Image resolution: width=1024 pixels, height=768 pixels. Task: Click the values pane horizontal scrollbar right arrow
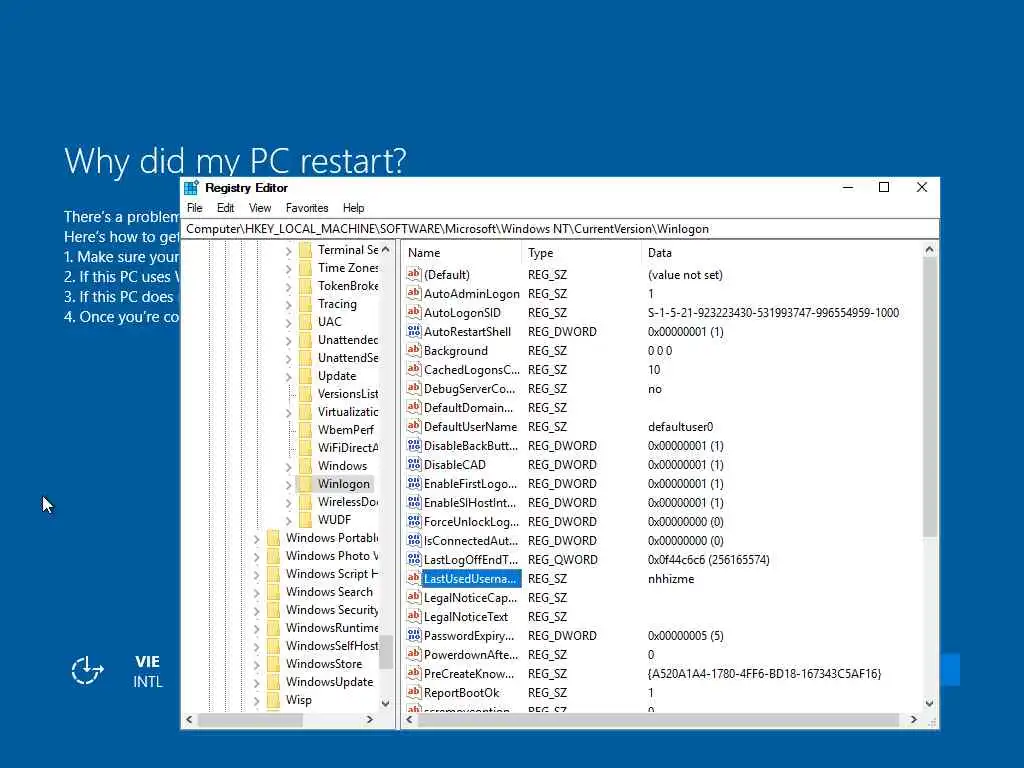[x=914, y=719]
